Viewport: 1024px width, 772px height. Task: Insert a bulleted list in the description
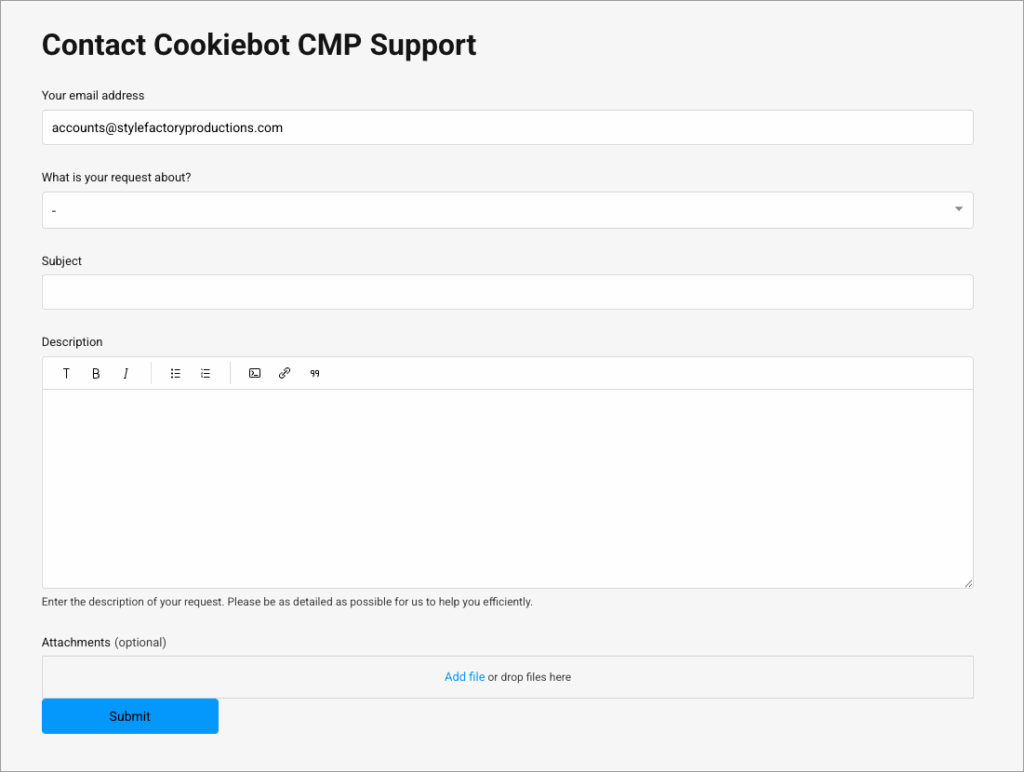[x=175, y=373]
